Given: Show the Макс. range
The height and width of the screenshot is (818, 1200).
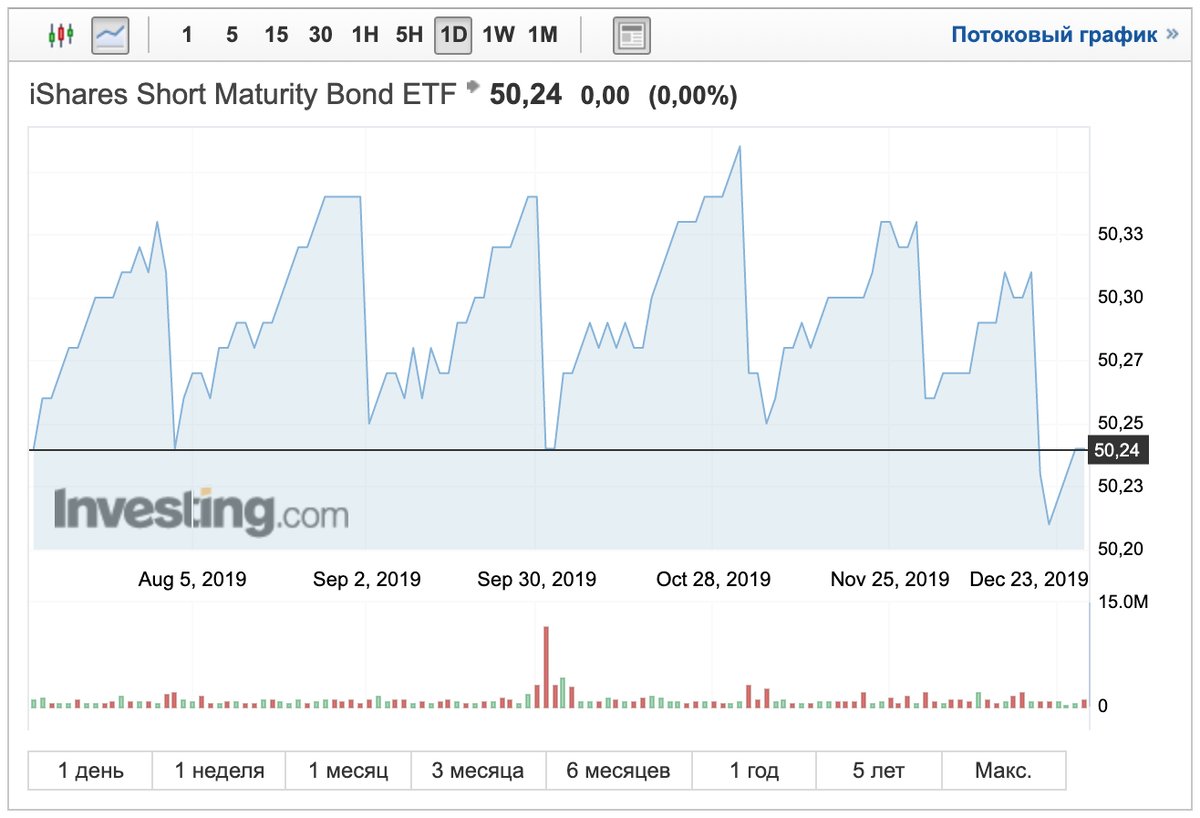Looking at the screenshot, I should (x=1003, y=771).
